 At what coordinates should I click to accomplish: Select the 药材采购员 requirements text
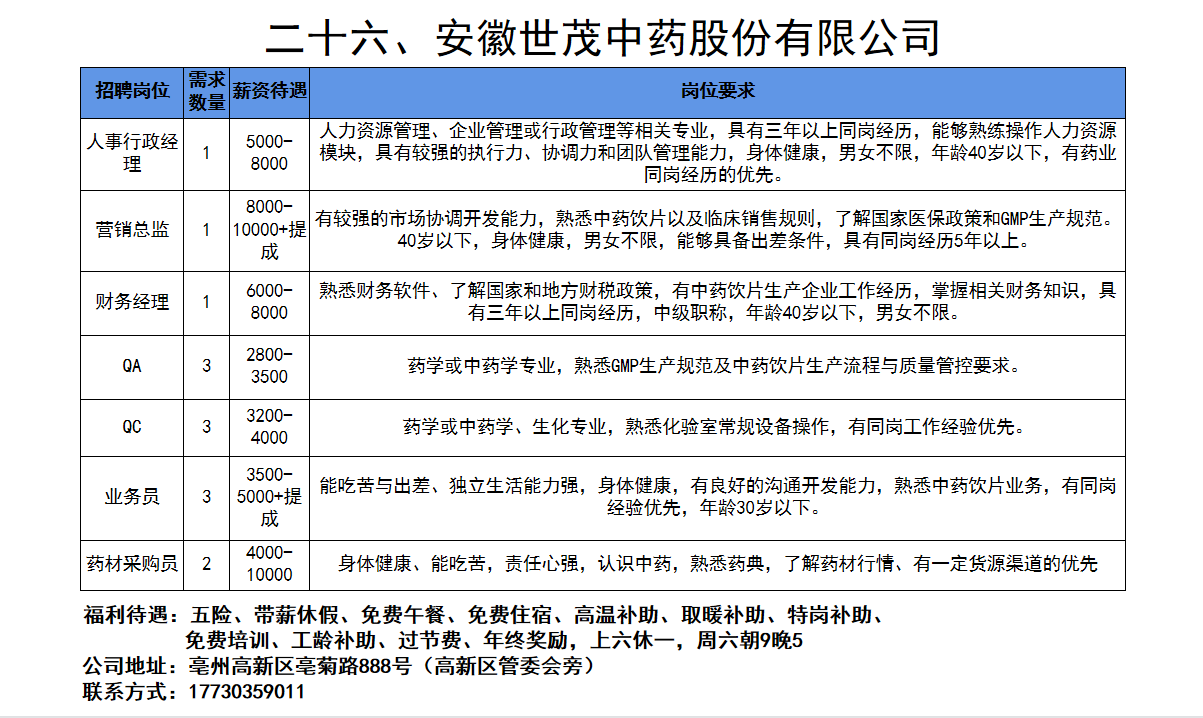717,564
